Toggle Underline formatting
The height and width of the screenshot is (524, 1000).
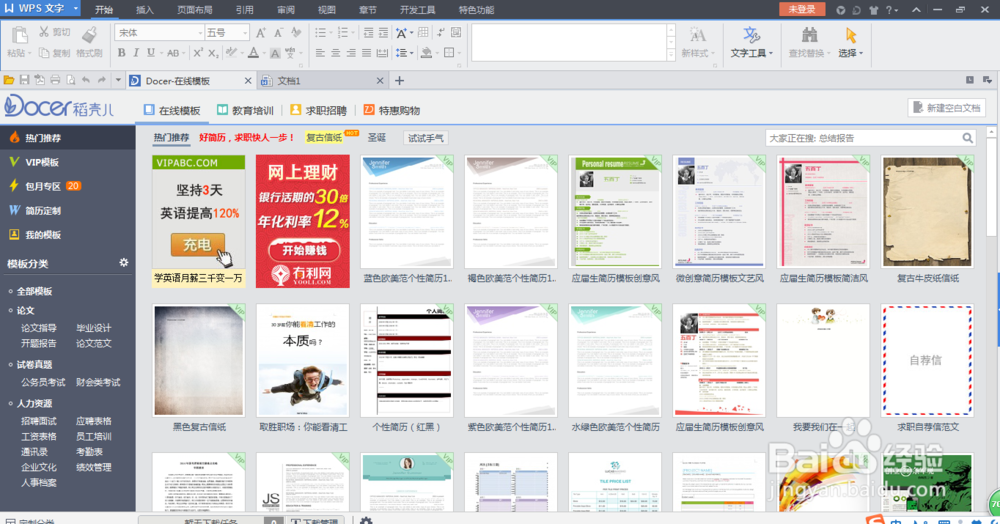[x=151, y=53]
